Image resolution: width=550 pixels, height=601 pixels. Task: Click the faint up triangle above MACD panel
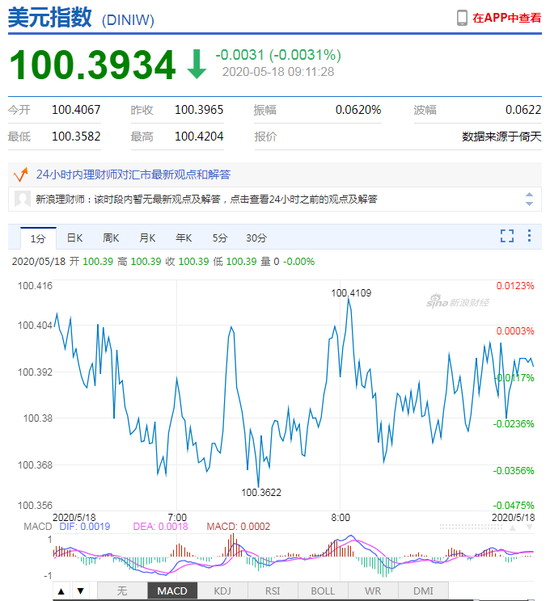[513, 528]
